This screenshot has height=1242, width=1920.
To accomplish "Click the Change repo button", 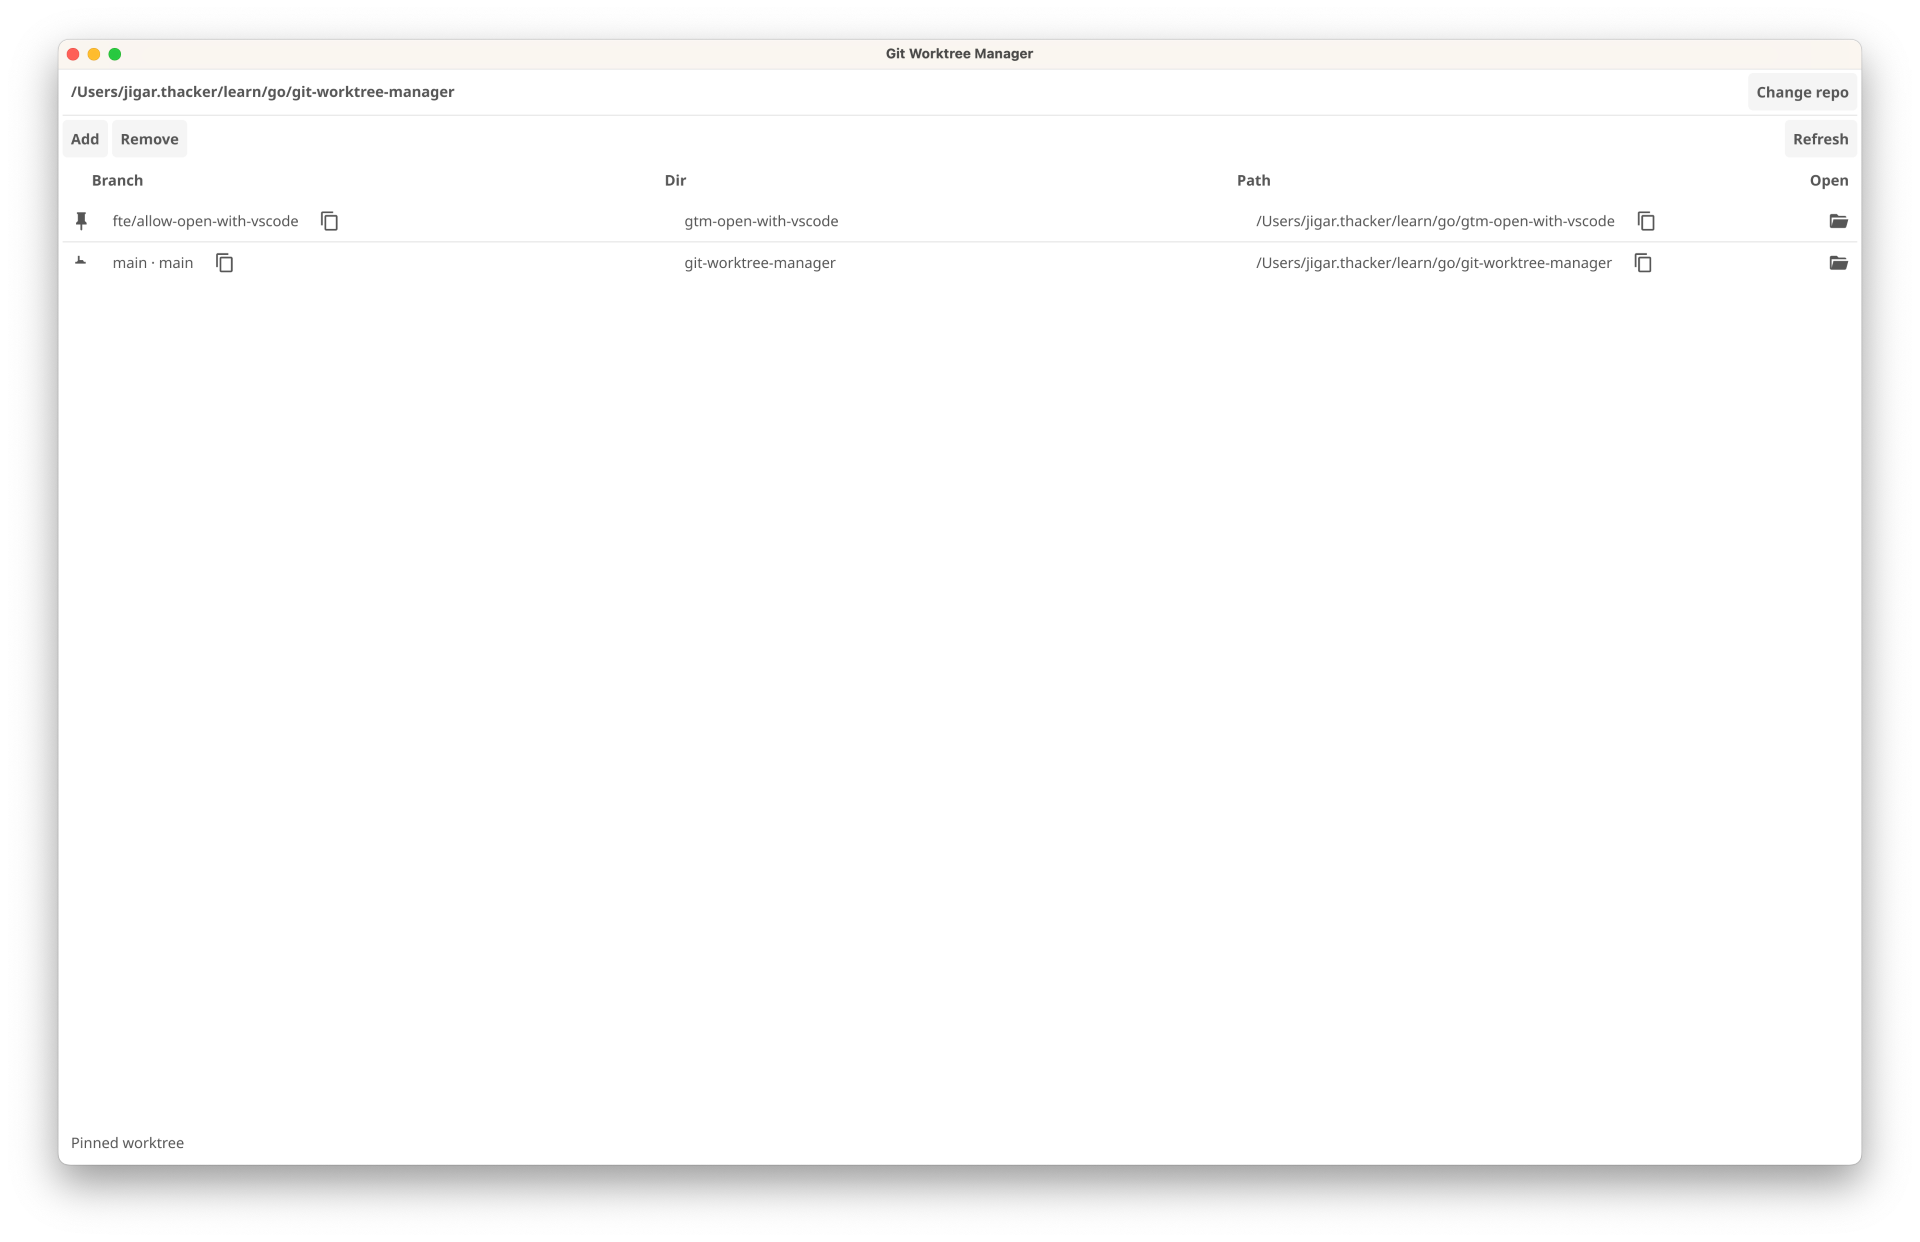I will 1802,92.
